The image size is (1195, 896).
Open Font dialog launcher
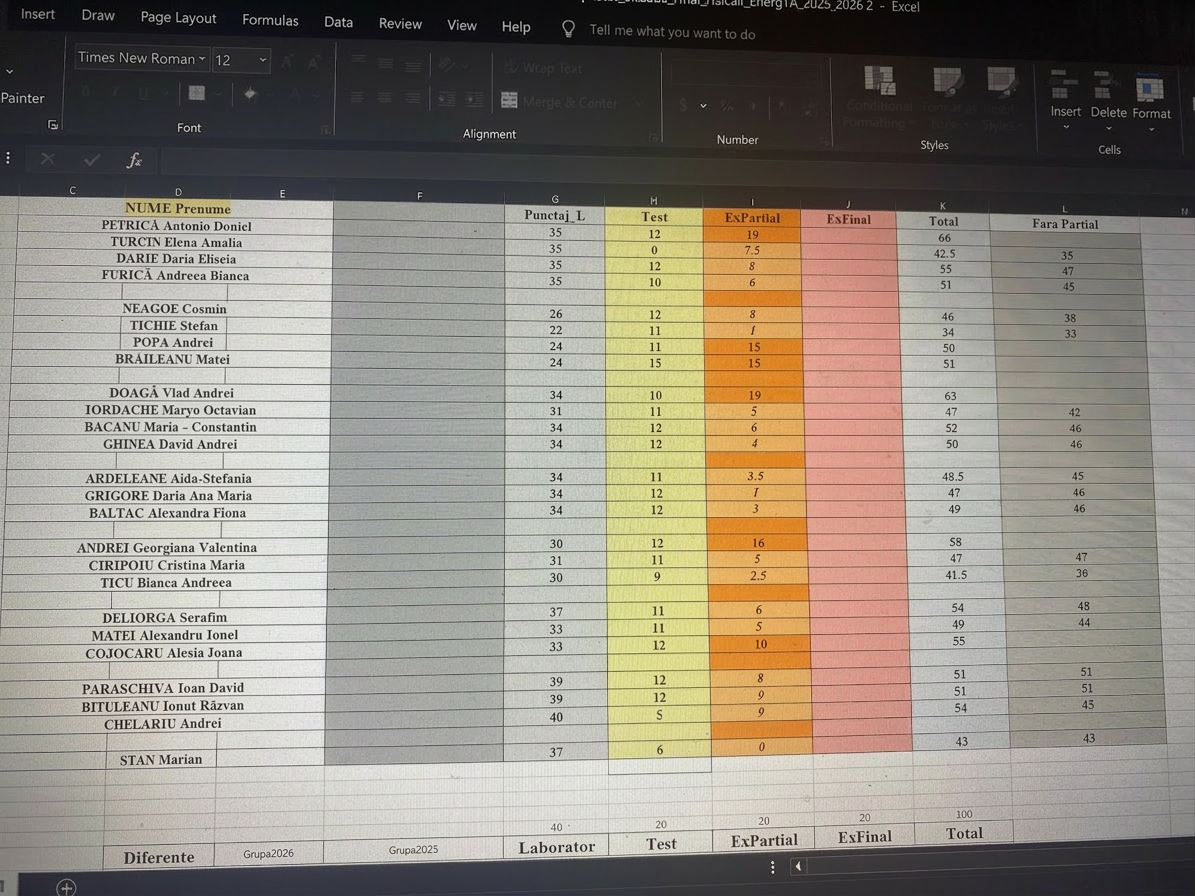325,130
